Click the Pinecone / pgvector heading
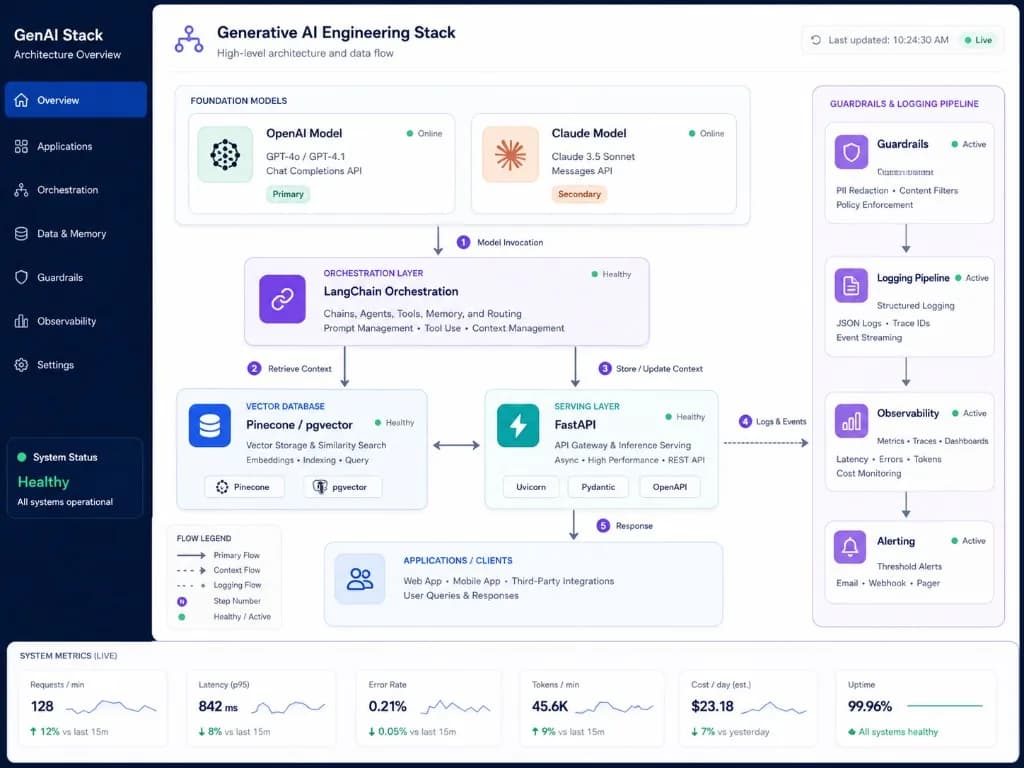This screenshot has width=1024, height=768. 299,424
